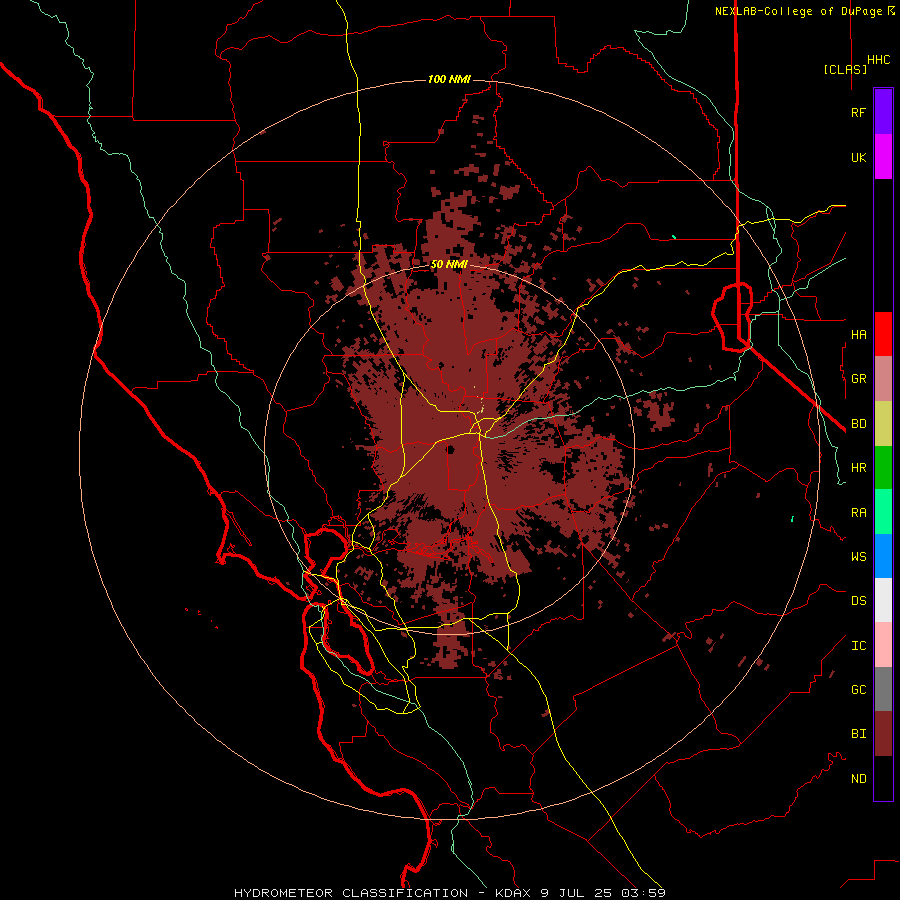
Task: Click the BD yellow legend swatch
Action: point(883,424)
